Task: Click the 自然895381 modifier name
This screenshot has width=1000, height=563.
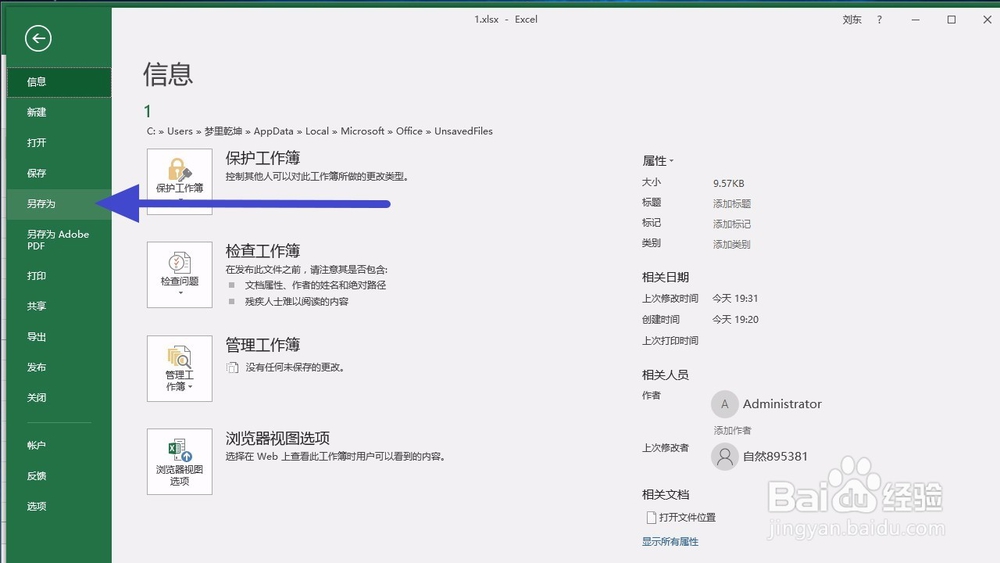Action: pyautogui.click(x=775, y=457)
